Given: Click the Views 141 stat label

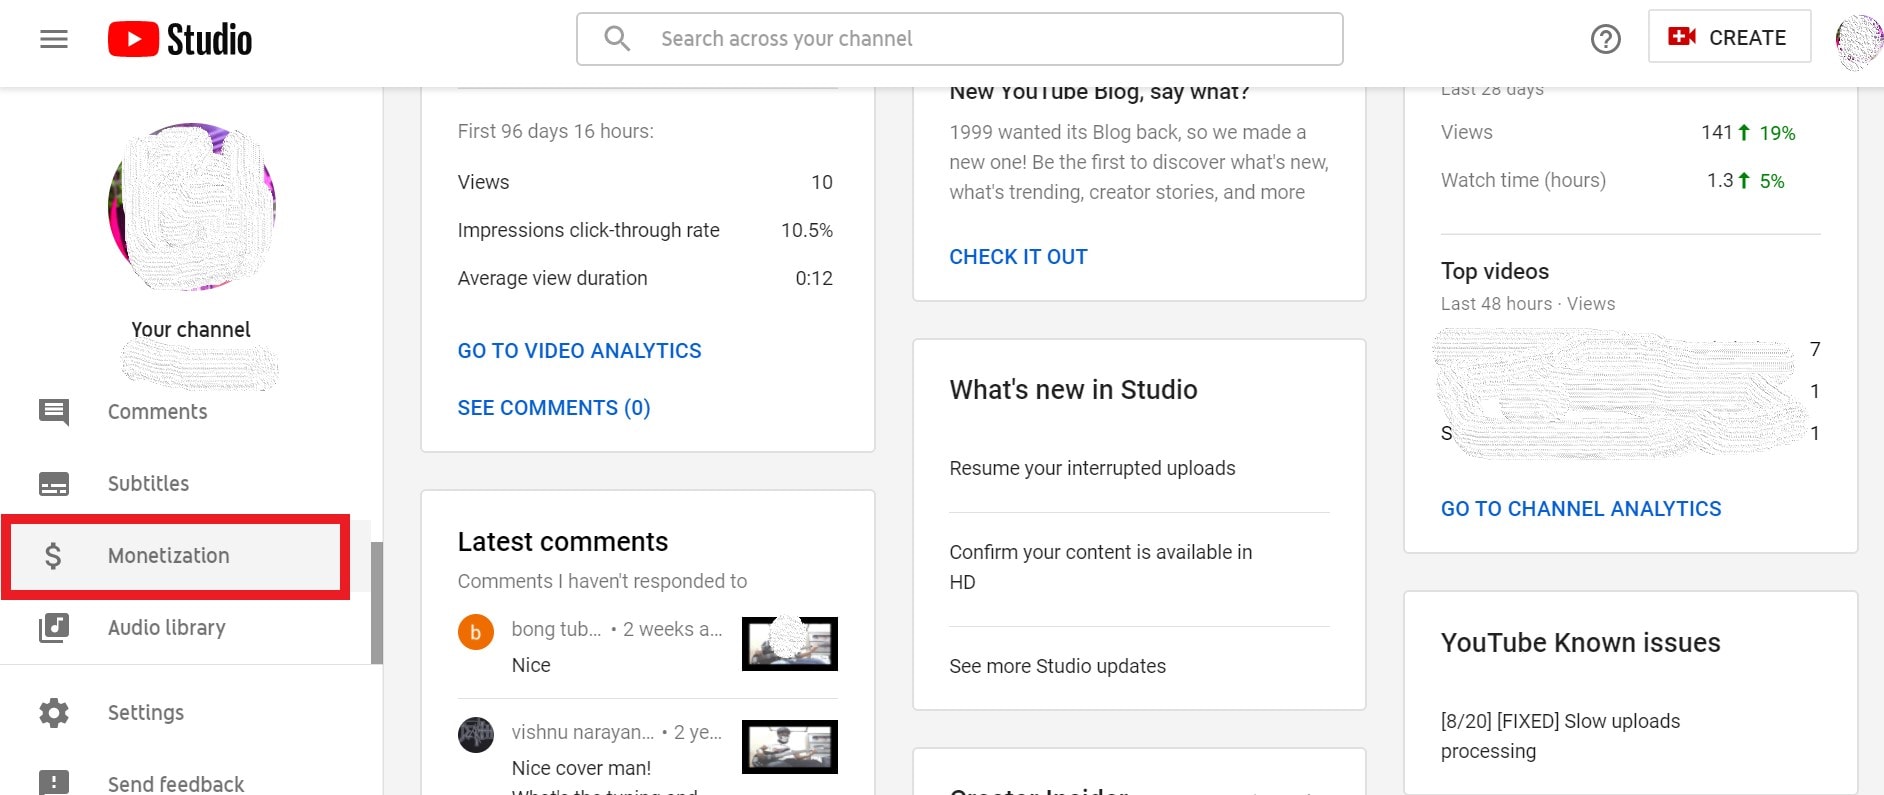Looking at the screenshot, I should pos(1466,133).
